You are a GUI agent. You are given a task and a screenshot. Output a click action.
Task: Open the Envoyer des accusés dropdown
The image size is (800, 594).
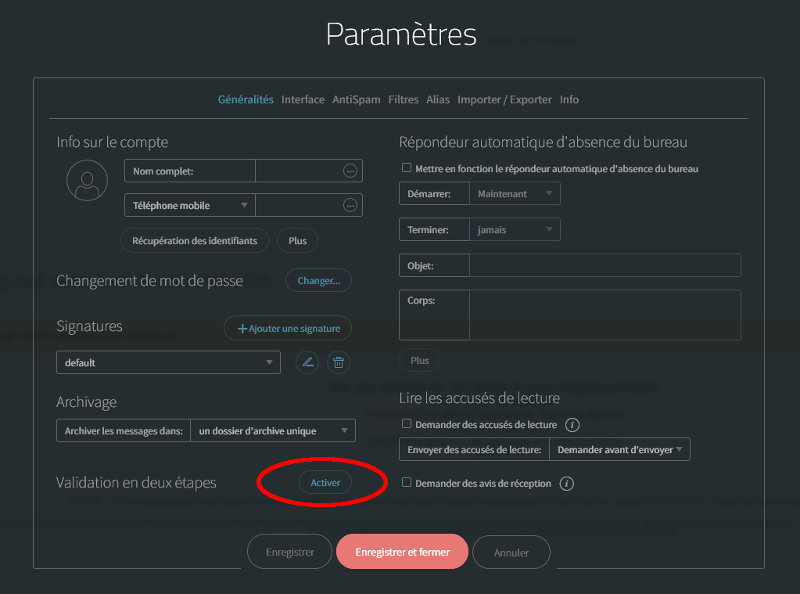point(620,450)
